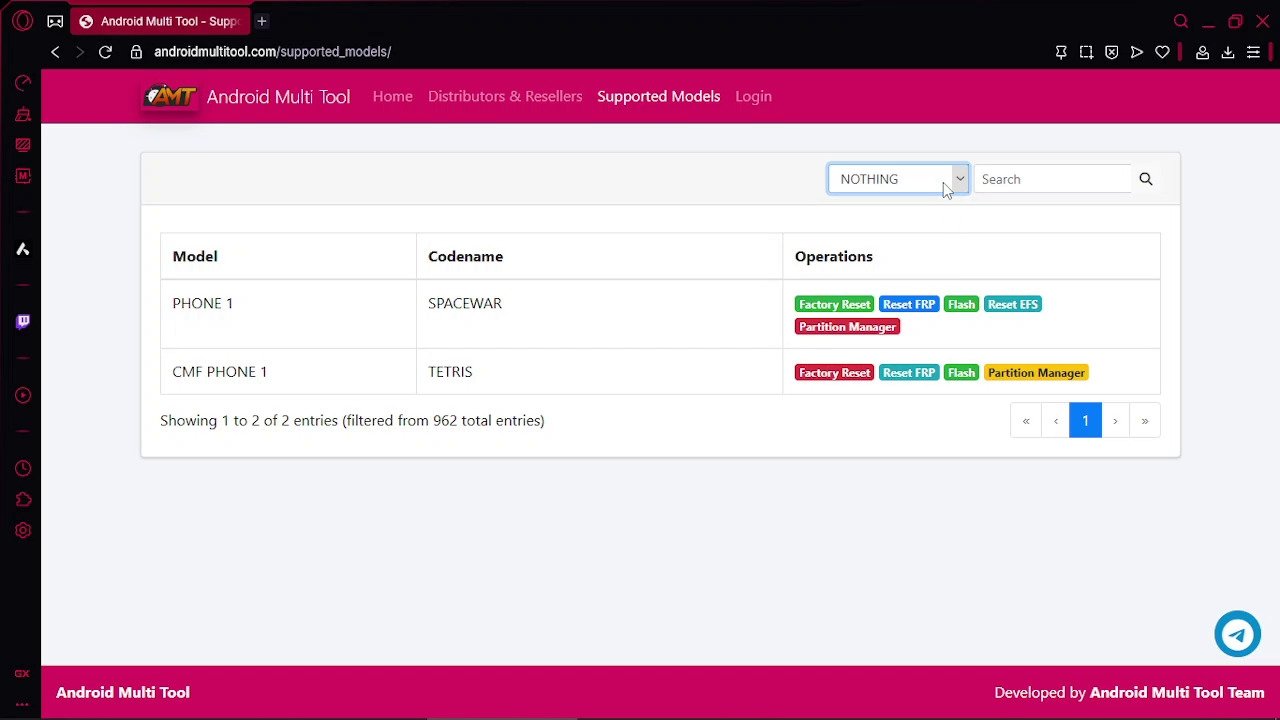1280x720 pixels.
Task: Open GX Cleaner in the sidebar
Action: click(22, 115)
